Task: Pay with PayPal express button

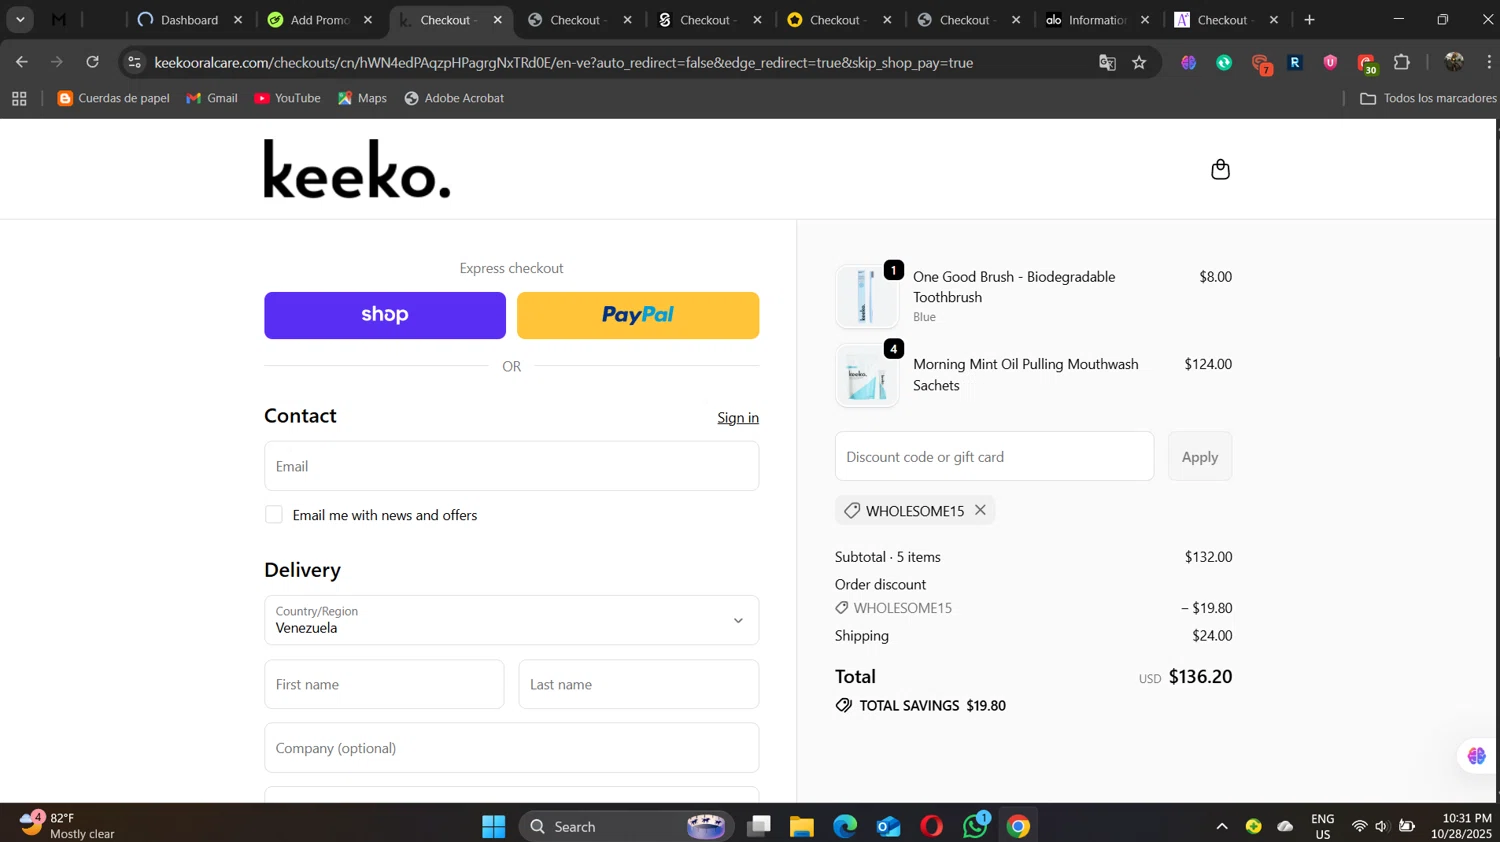Action: pyautogui.click(x=638, y=315)
